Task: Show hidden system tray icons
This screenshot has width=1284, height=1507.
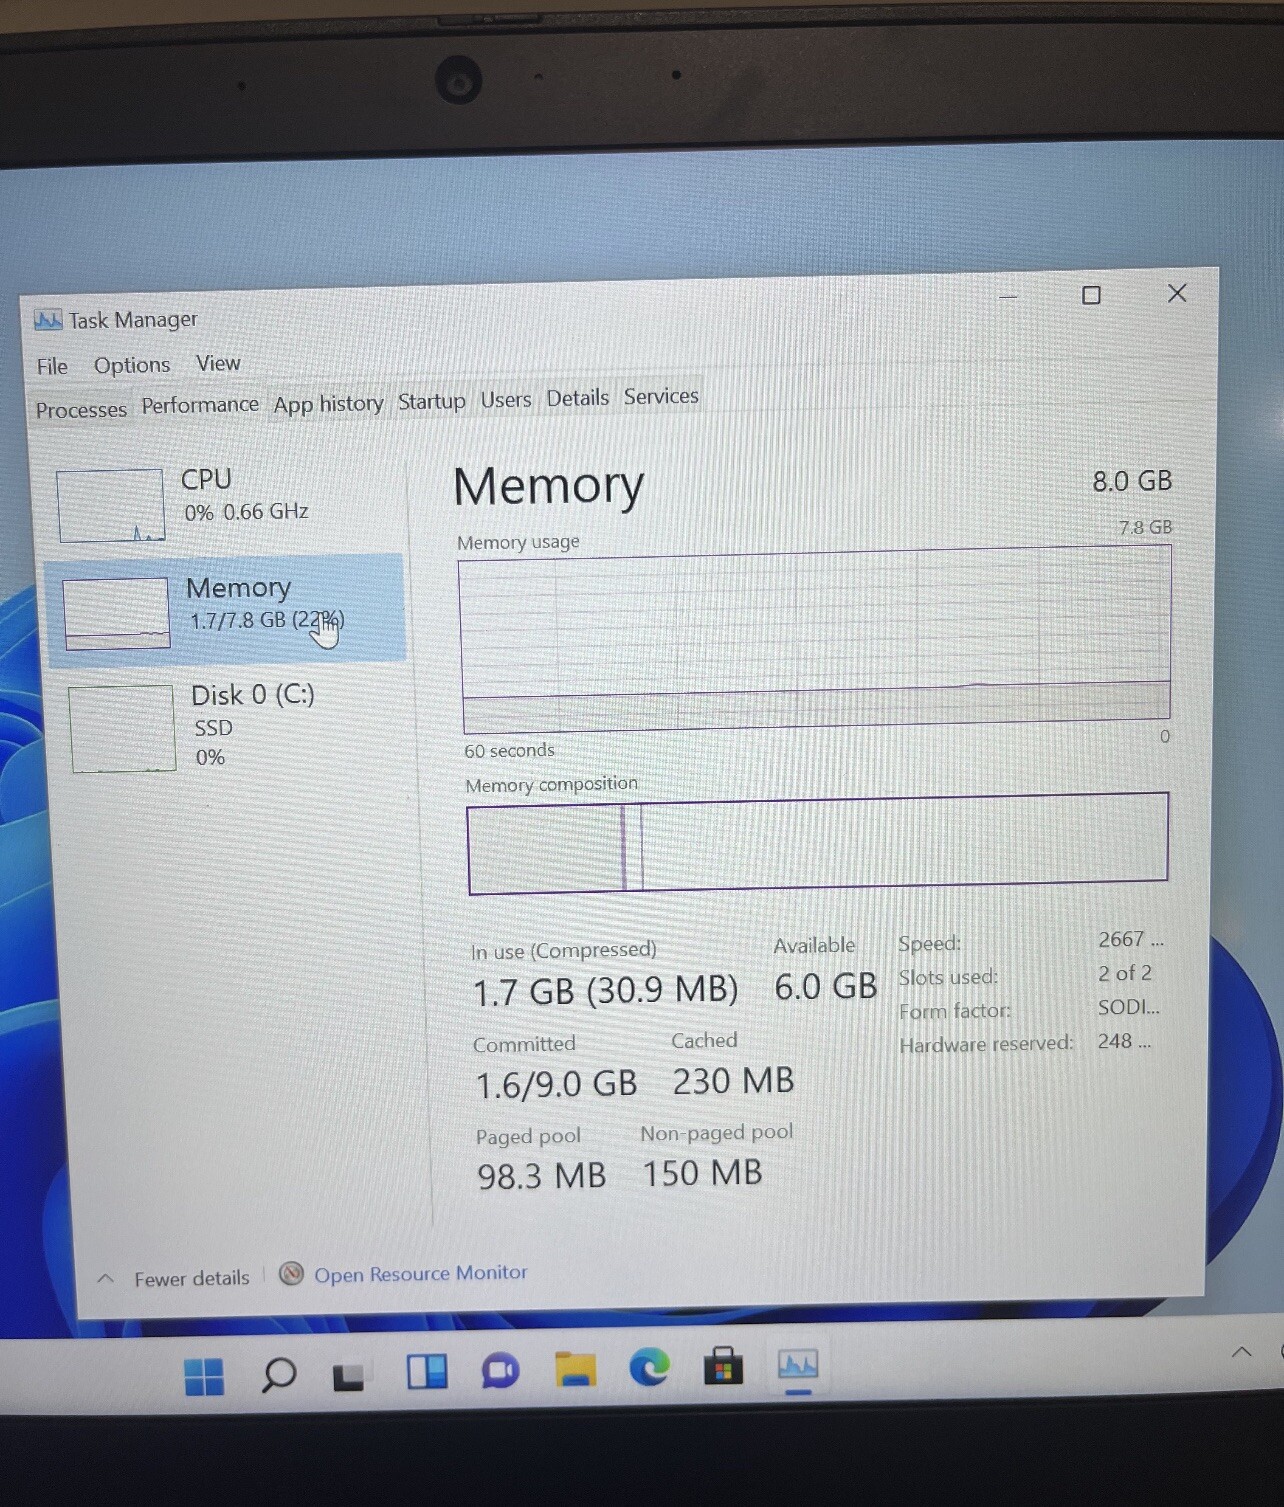Action: pyautogui.click(x=1241, y=1352)
